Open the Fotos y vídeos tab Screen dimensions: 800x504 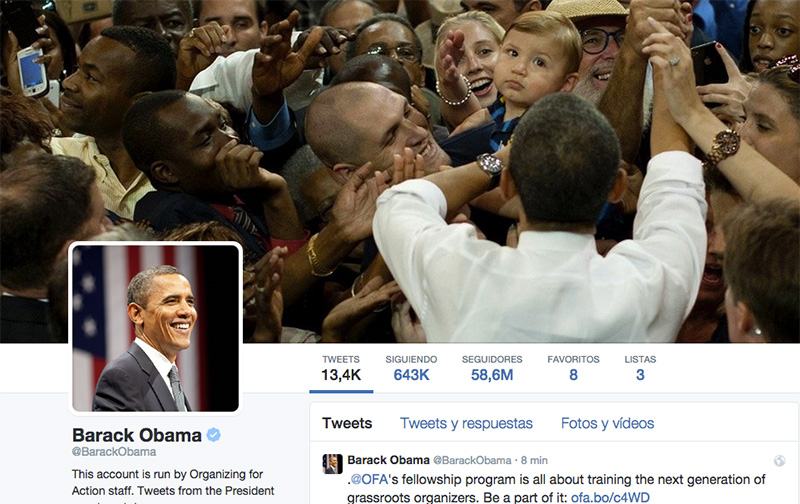[x=607, y=423]
